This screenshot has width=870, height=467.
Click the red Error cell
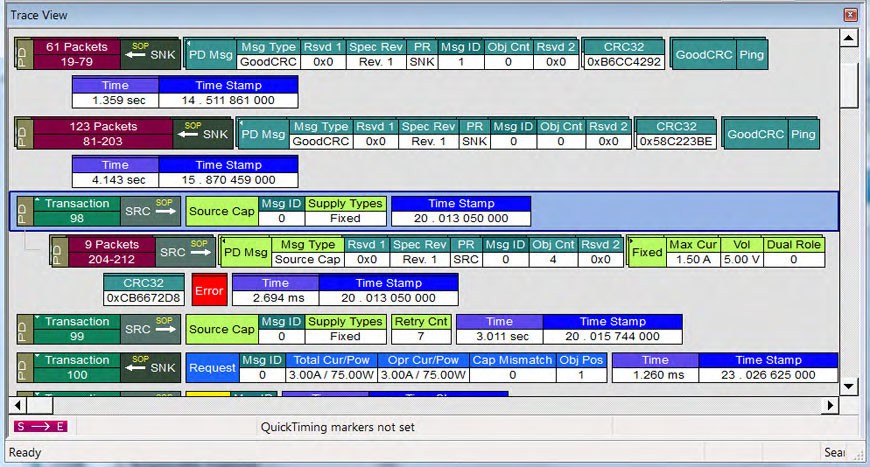[x=209, y=290]
